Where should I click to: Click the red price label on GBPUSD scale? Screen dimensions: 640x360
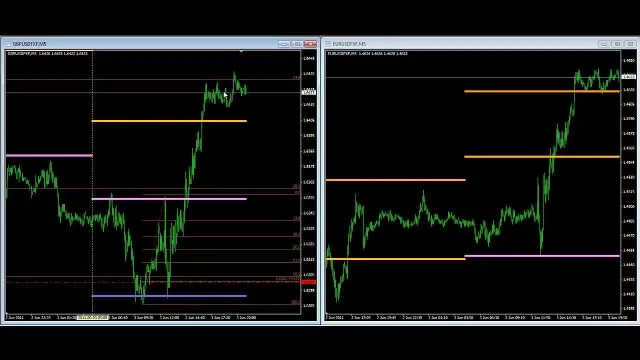coord(309,282)
